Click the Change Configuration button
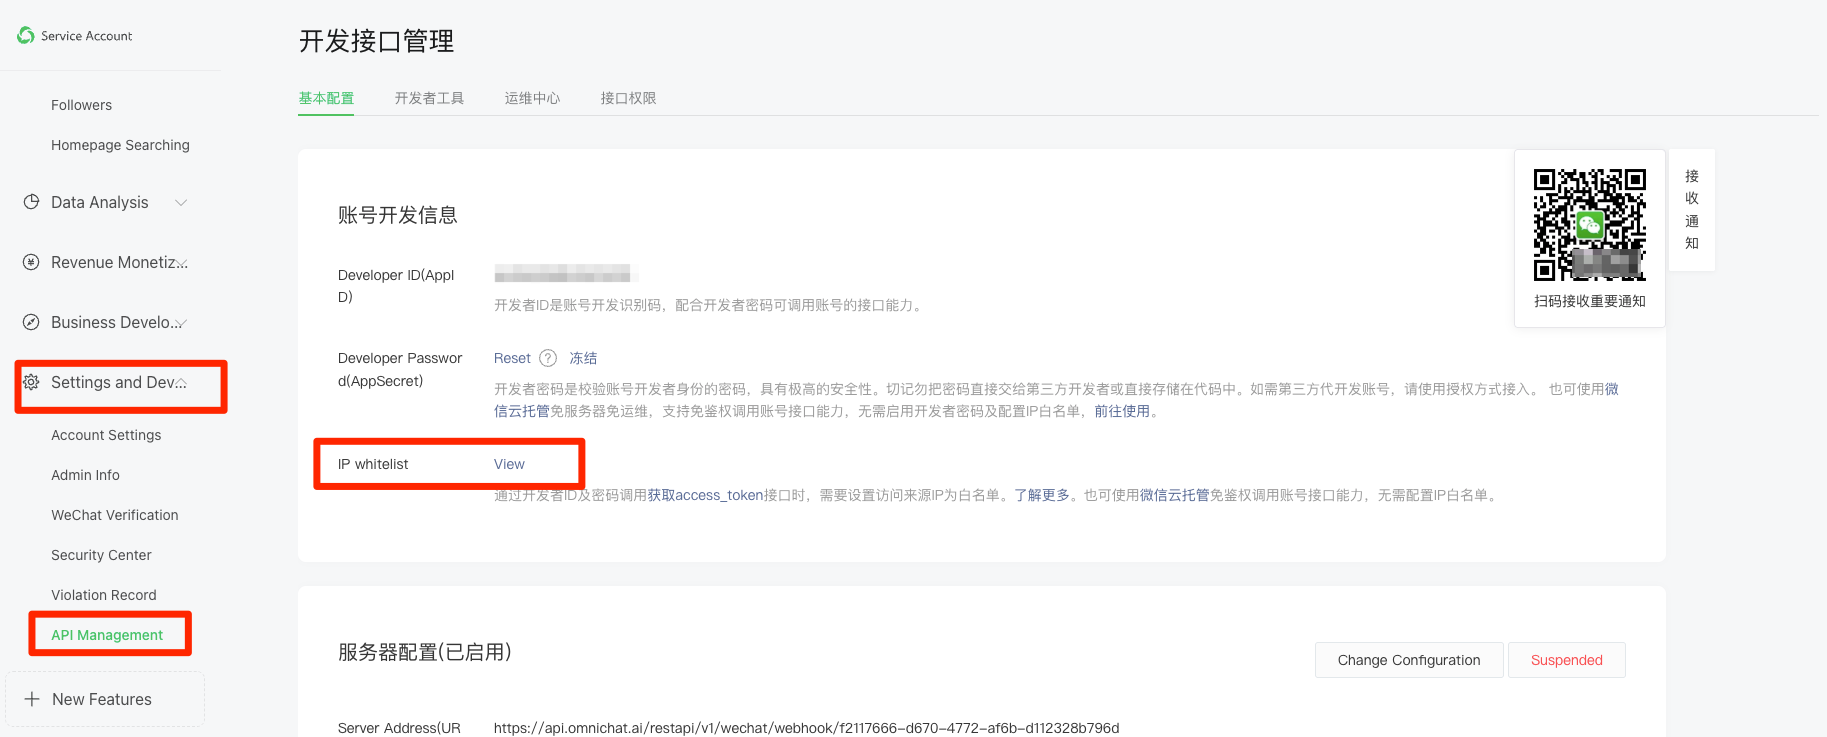 point(1408,660)
